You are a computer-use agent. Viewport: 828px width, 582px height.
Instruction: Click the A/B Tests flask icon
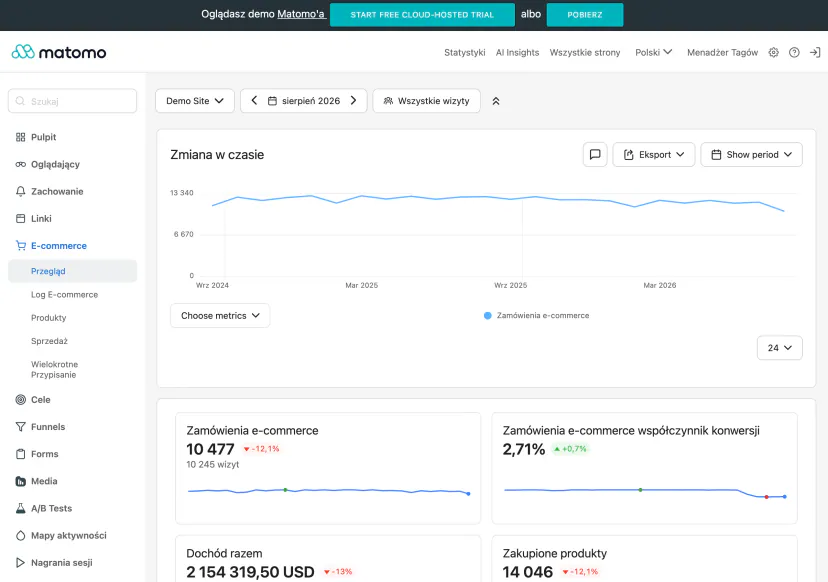(21, 508)
